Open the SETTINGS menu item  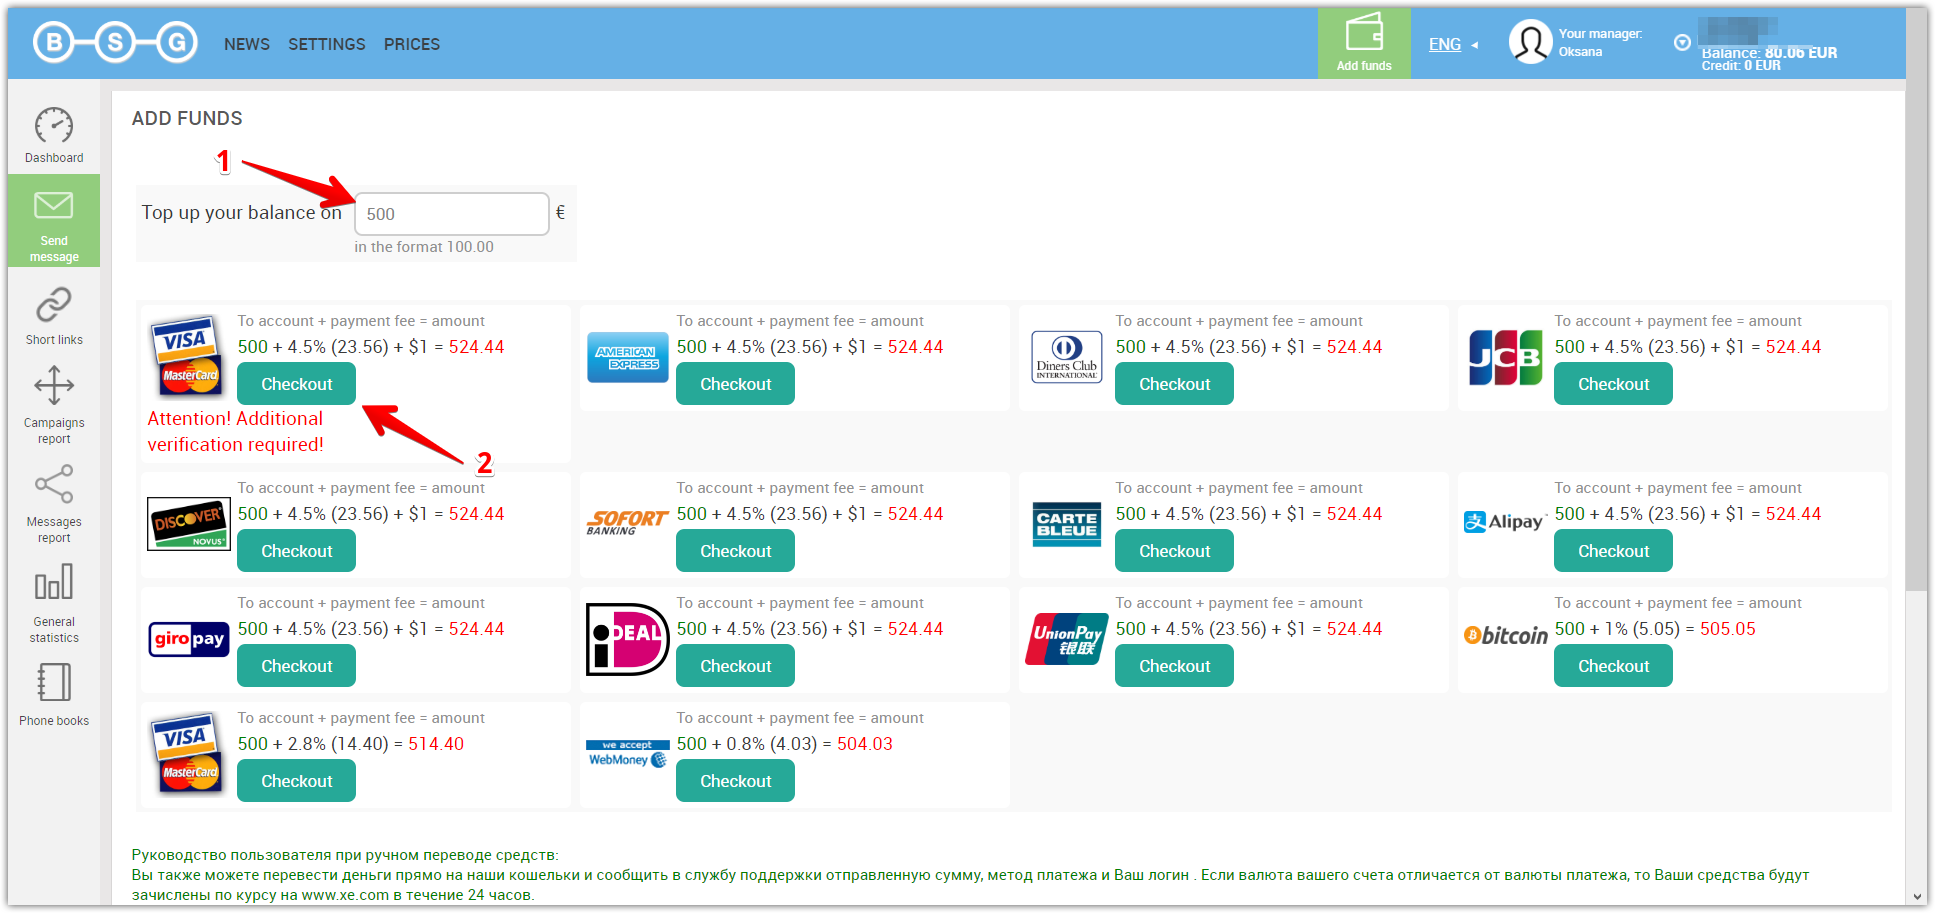327,44
